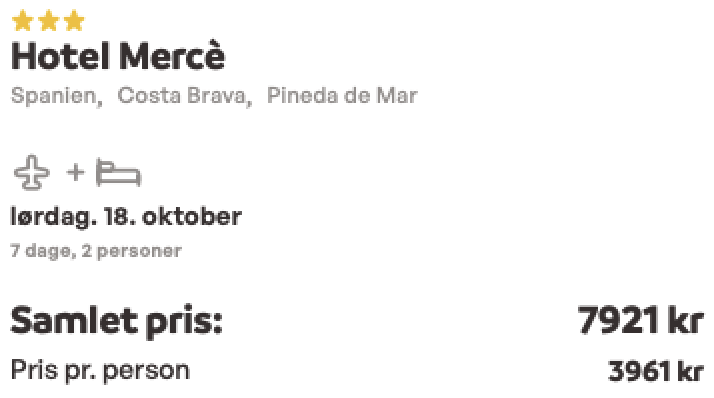This screenshot has height=398, width=714.
Task: Click the second yellow rating star
Action: click(x=48, y=21)
